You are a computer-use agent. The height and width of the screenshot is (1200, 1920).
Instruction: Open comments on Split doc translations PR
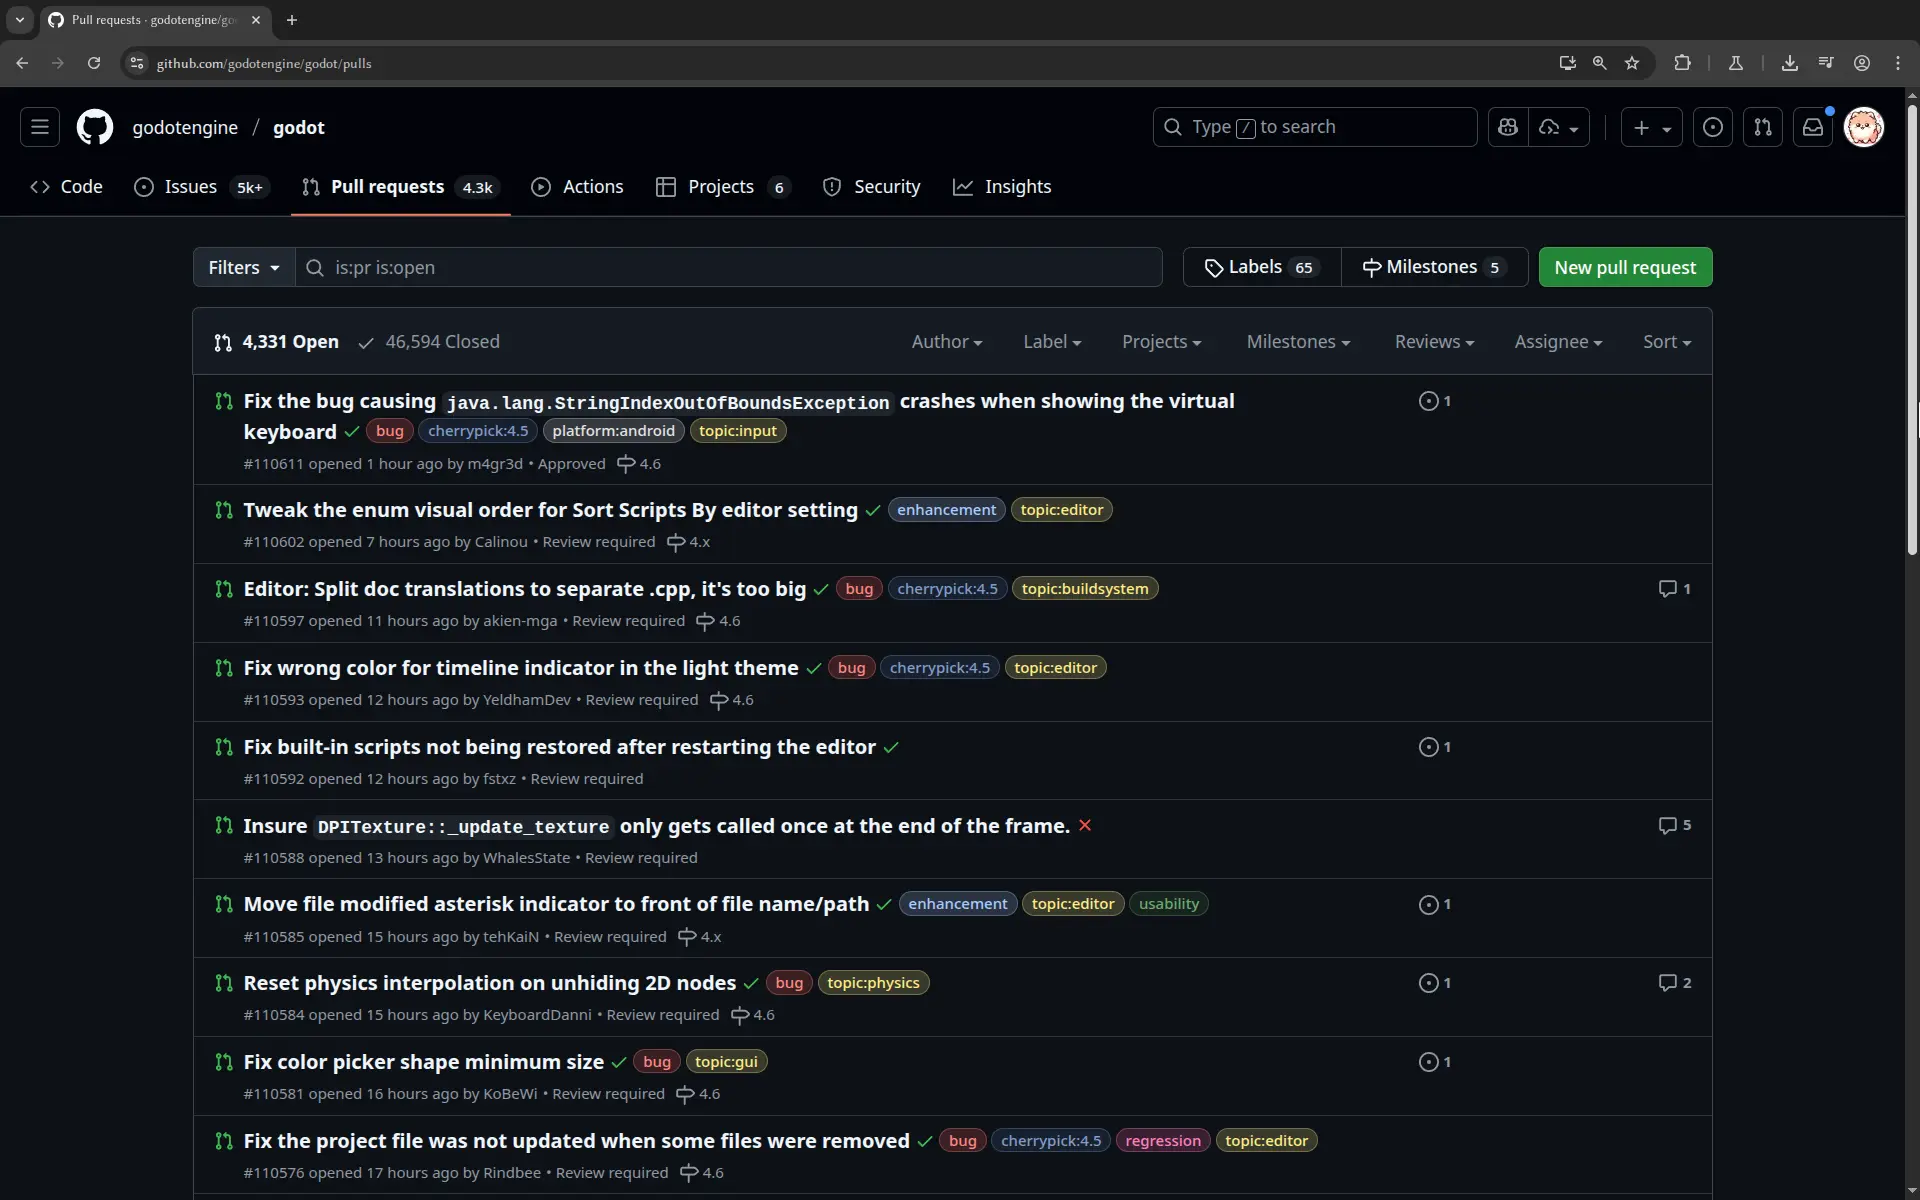tap(1675, 589)
